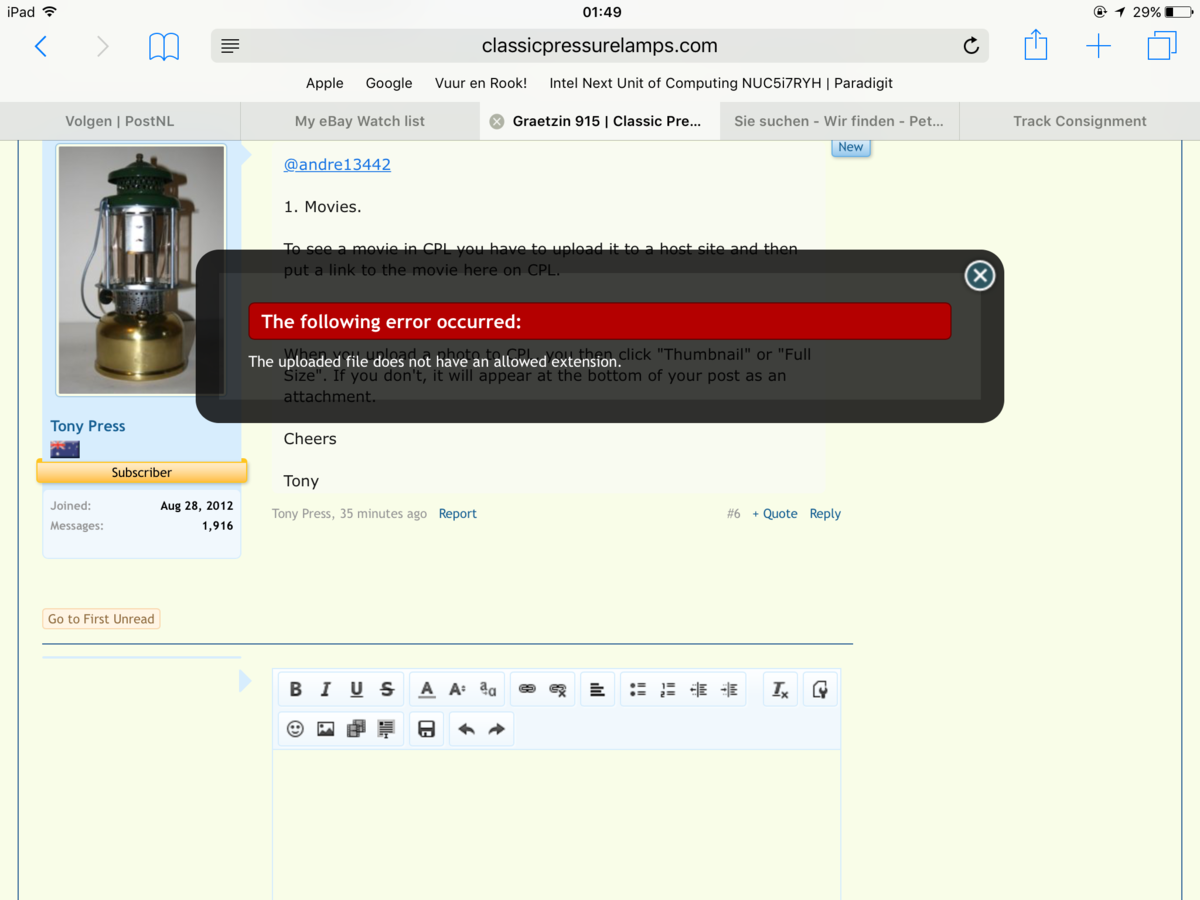Switch to Sie suchen - Wir finden tab
Screen dimensions: 1200x900
839,121
